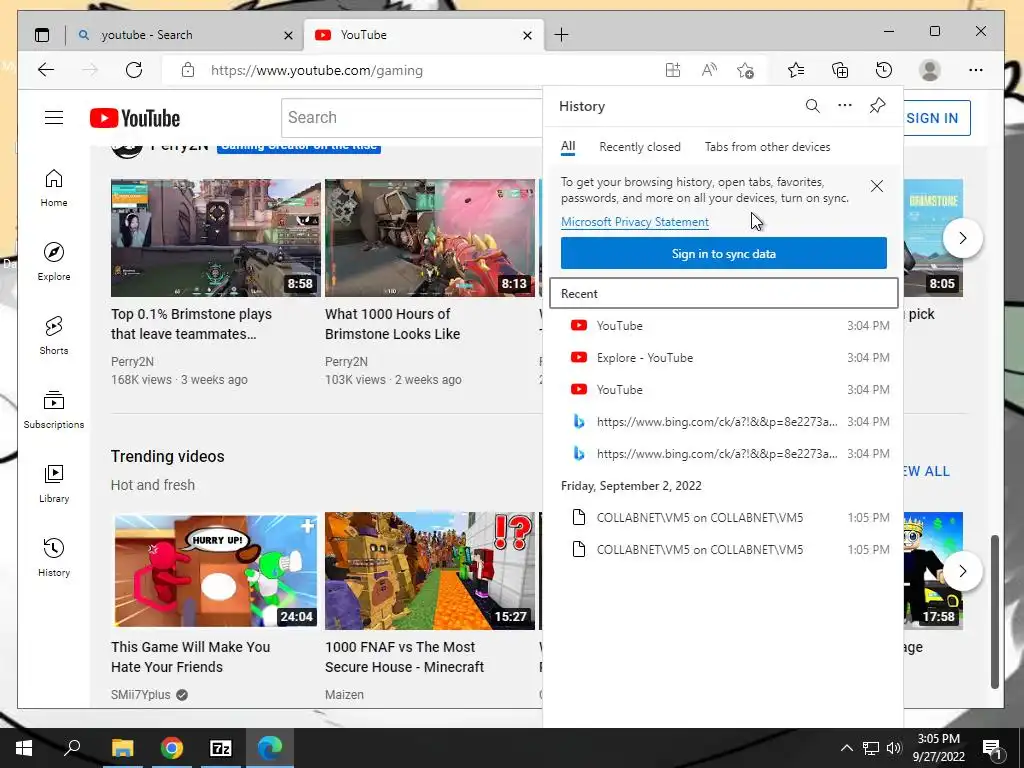Collapse the Recent history section
Screen dimensions: 1024x768
coord(724,294)
